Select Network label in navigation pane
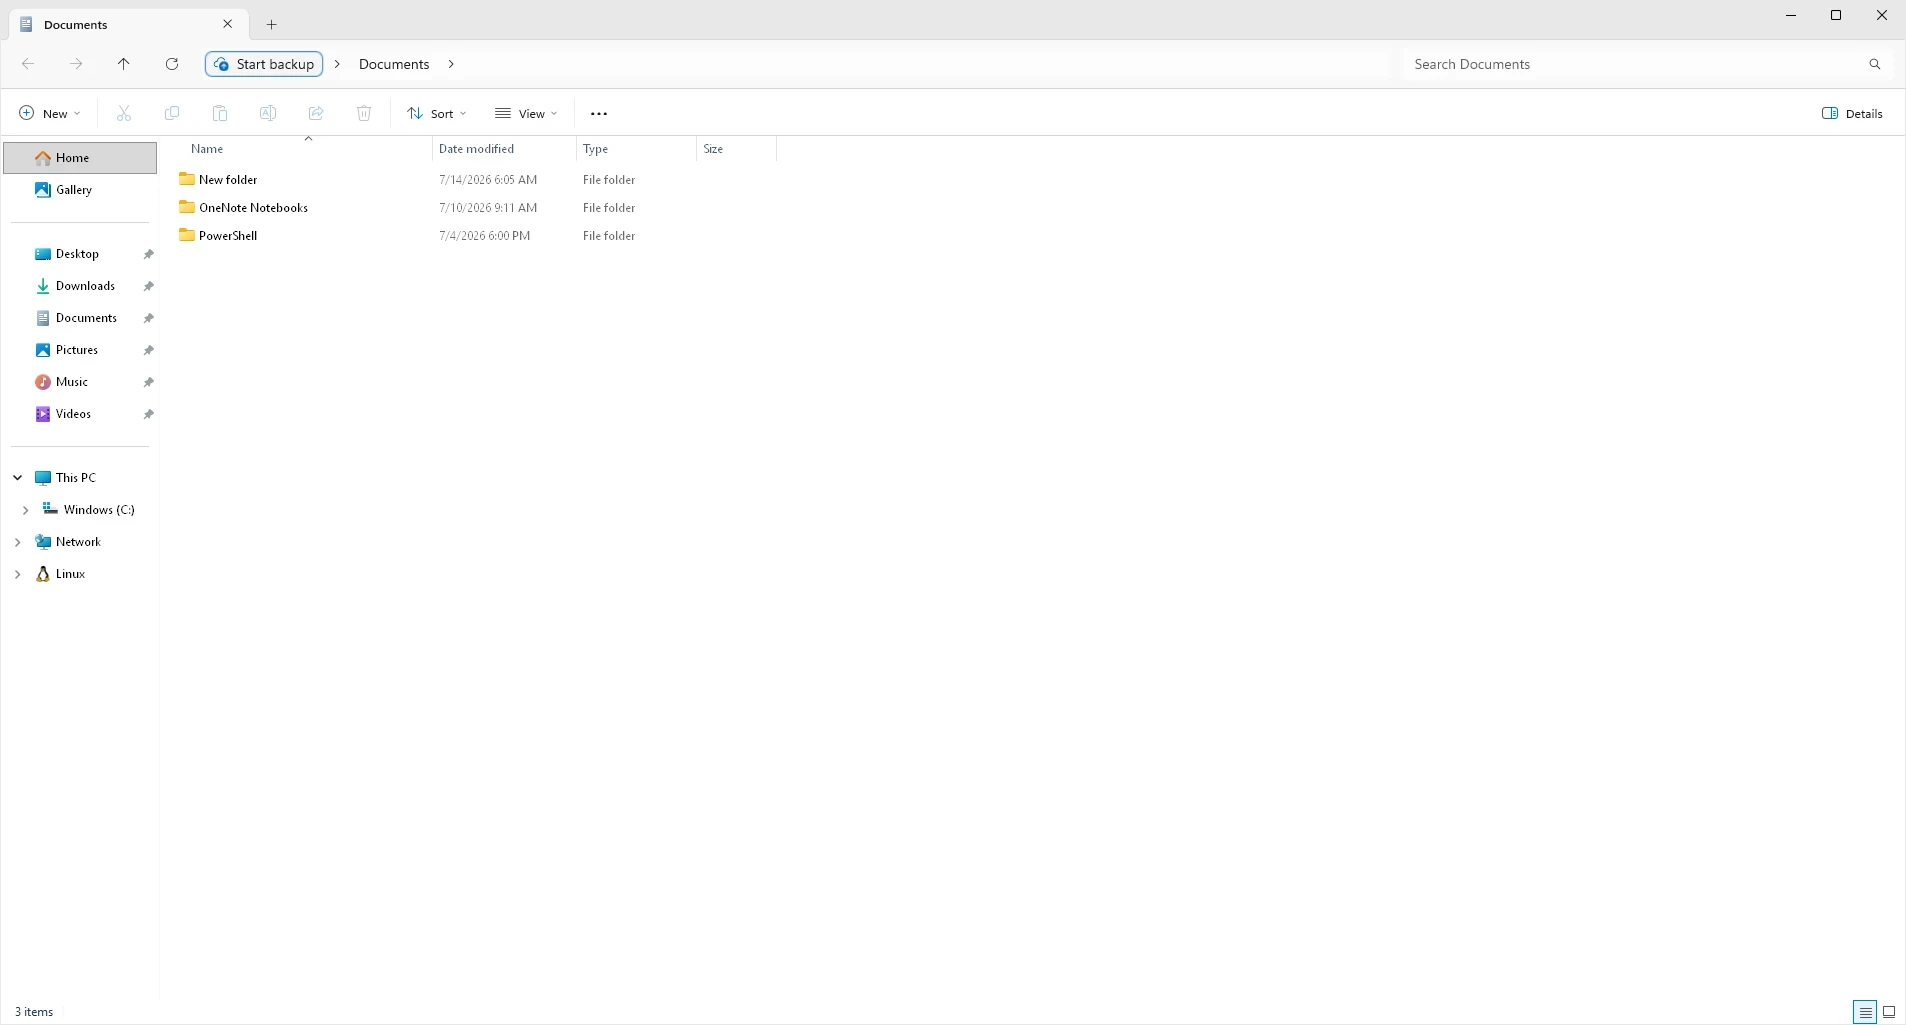 point(78,542)
